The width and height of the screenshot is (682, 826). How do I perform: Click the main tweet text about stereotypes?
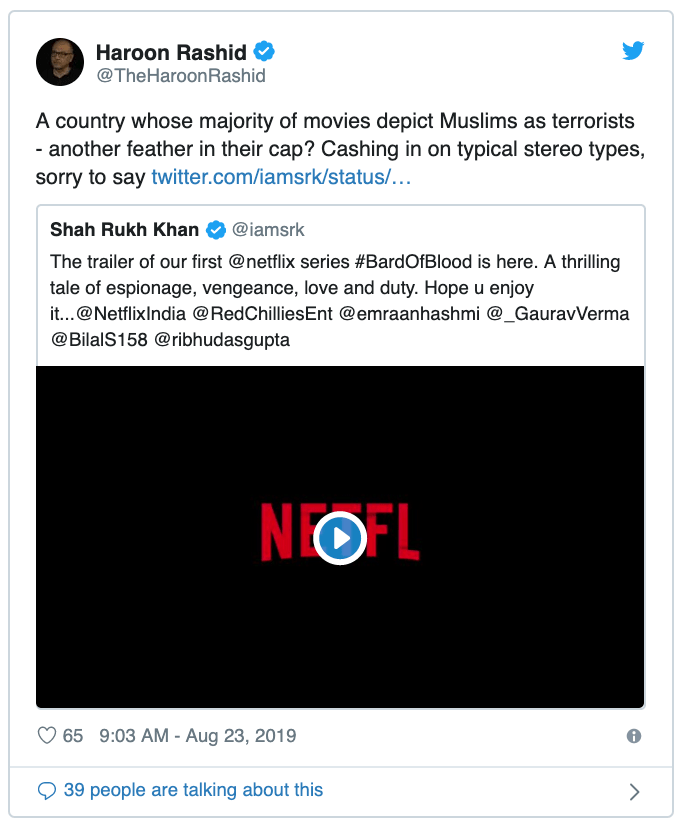(340, 149)
